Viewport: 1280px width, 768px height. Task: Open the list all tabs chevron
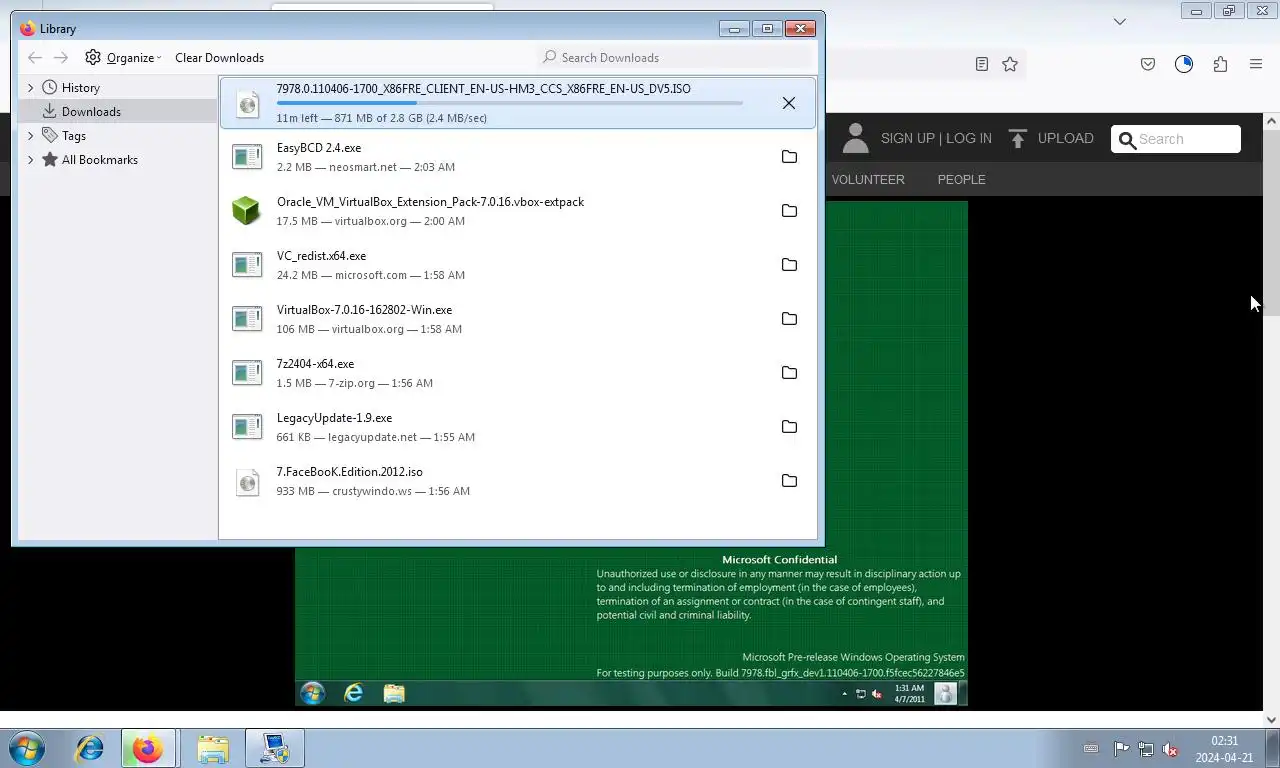1120,21
